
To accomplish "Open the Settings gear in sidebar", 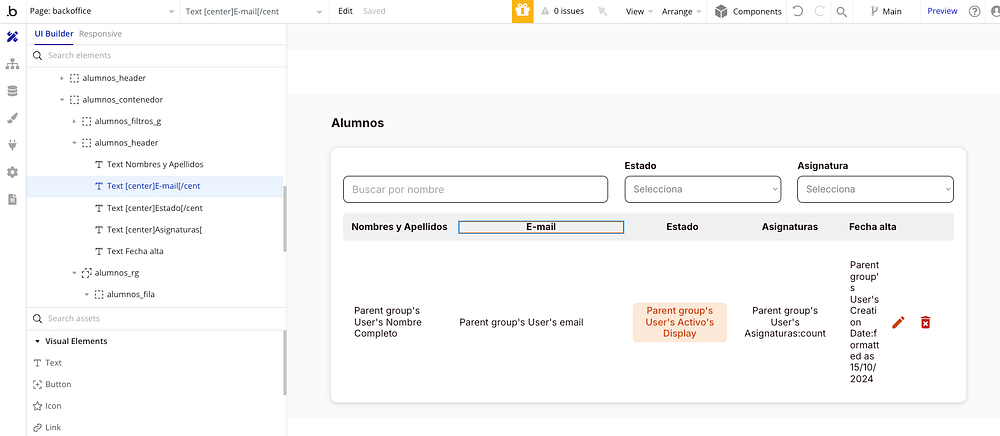I will [12, 172].
